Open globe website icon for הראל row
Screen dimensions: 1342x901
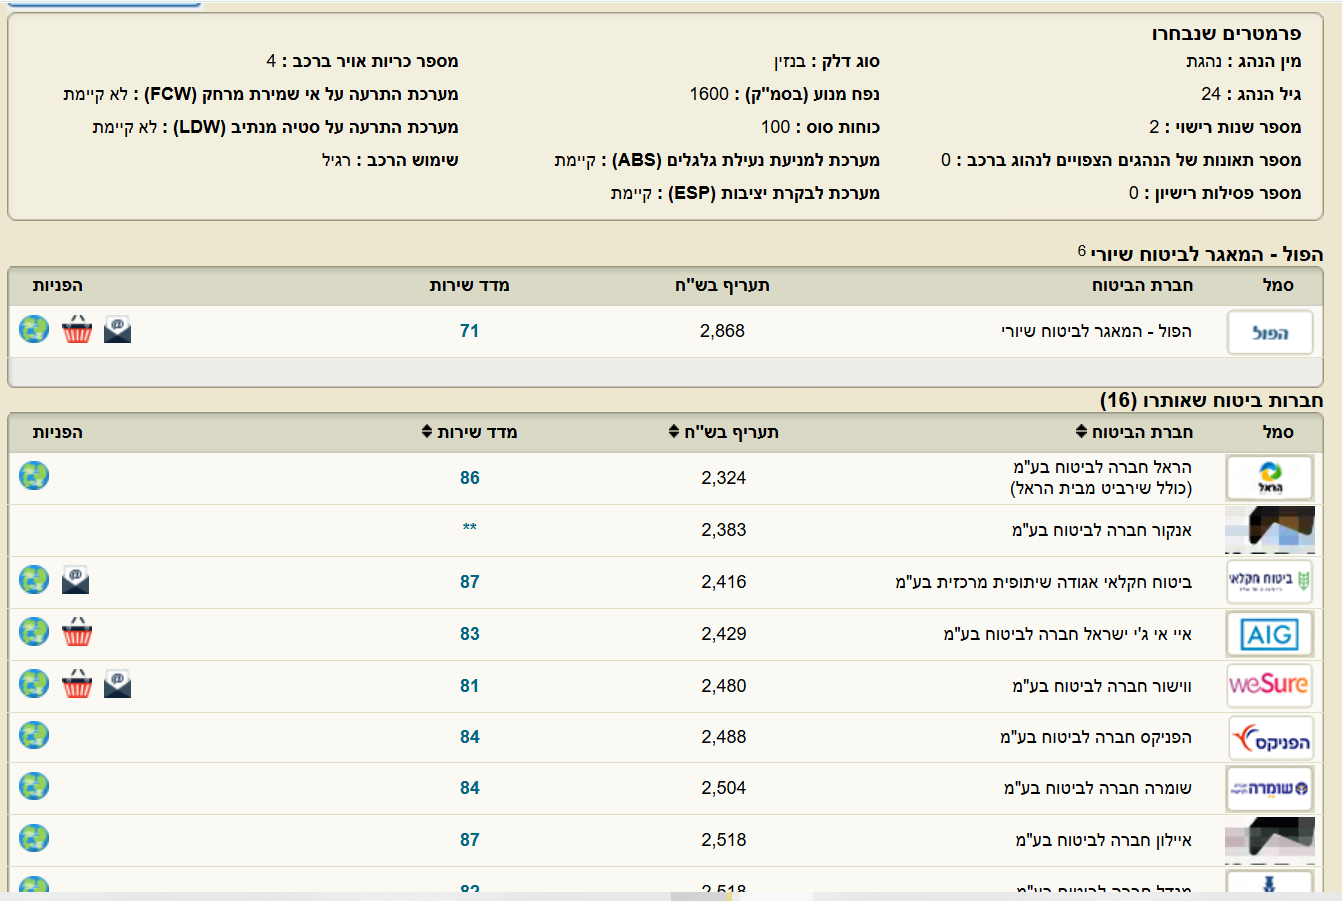point(34,475)
